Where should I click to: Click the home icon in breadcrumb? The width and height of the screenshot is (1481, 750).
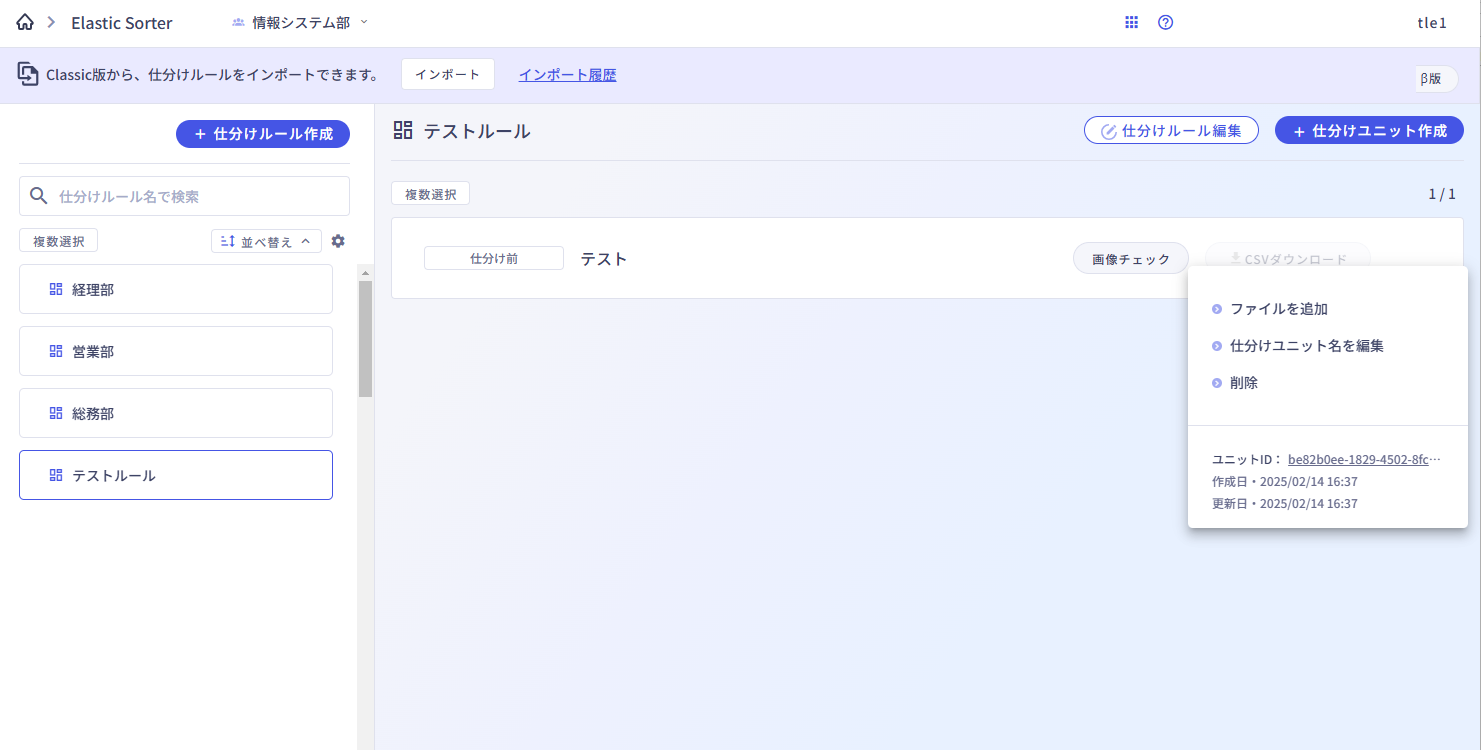click(x=25, y=22)
